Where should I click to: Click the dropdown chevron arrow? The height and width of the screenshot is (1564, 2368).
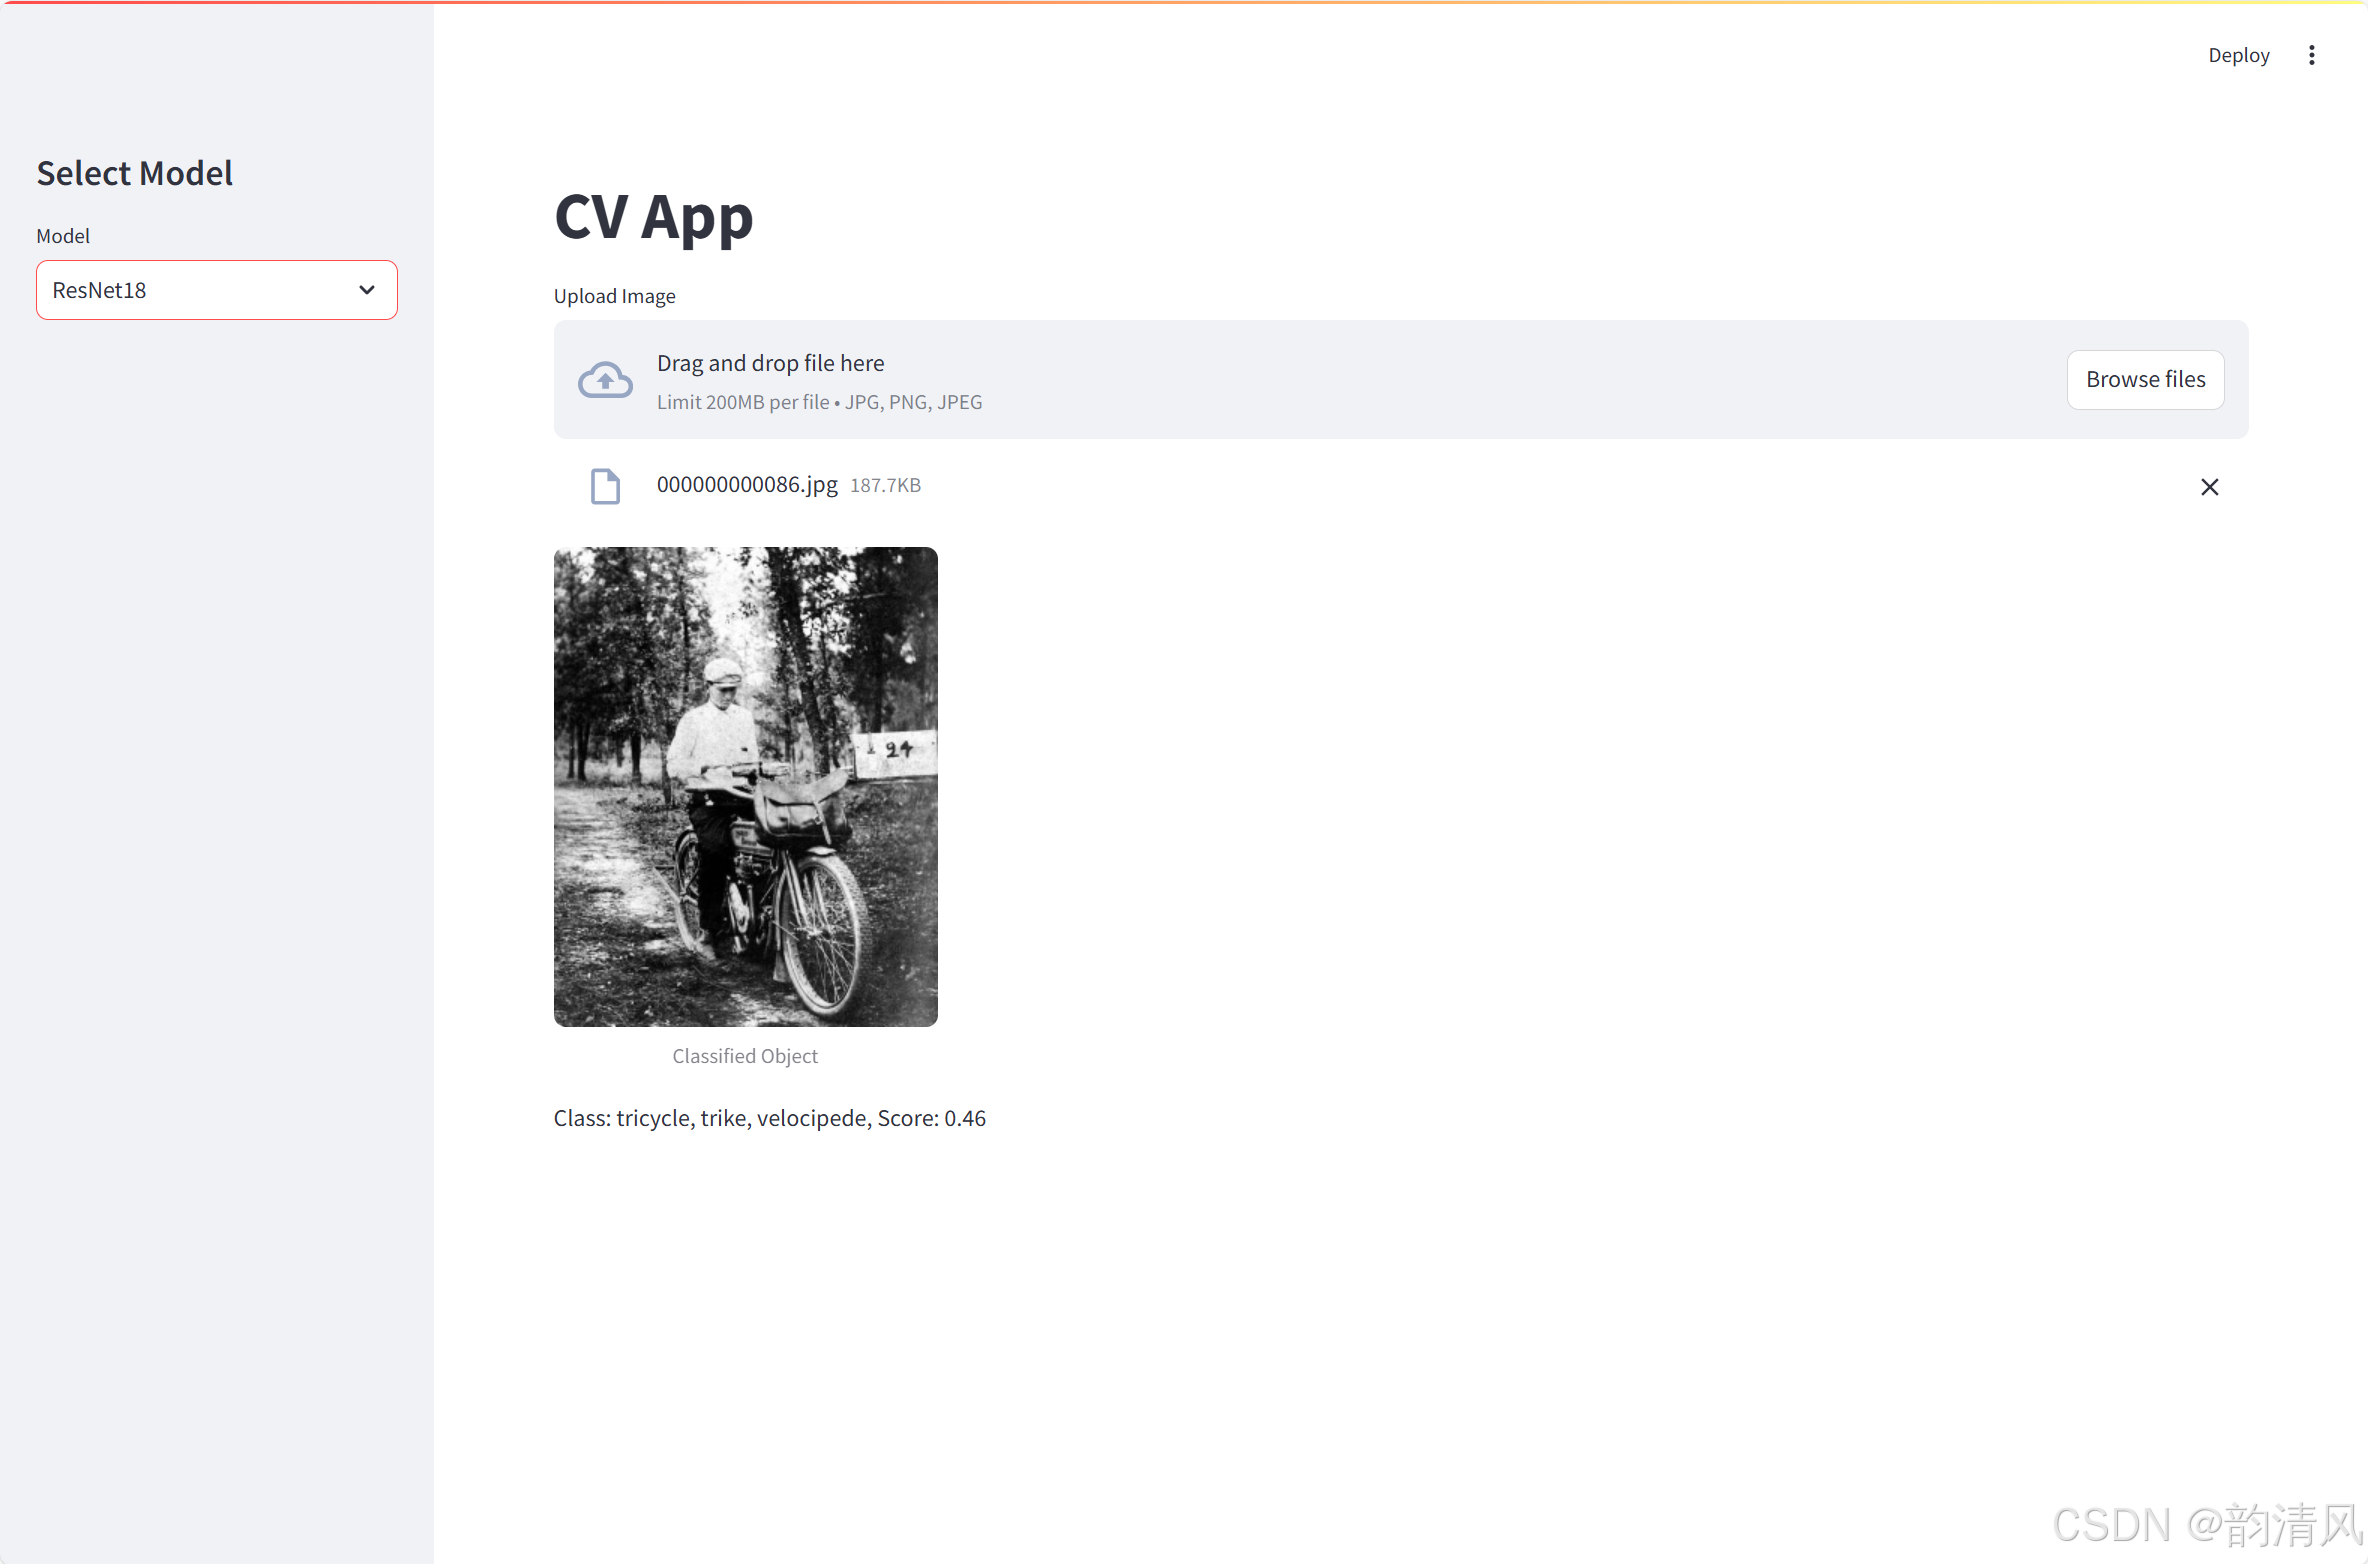367,290
